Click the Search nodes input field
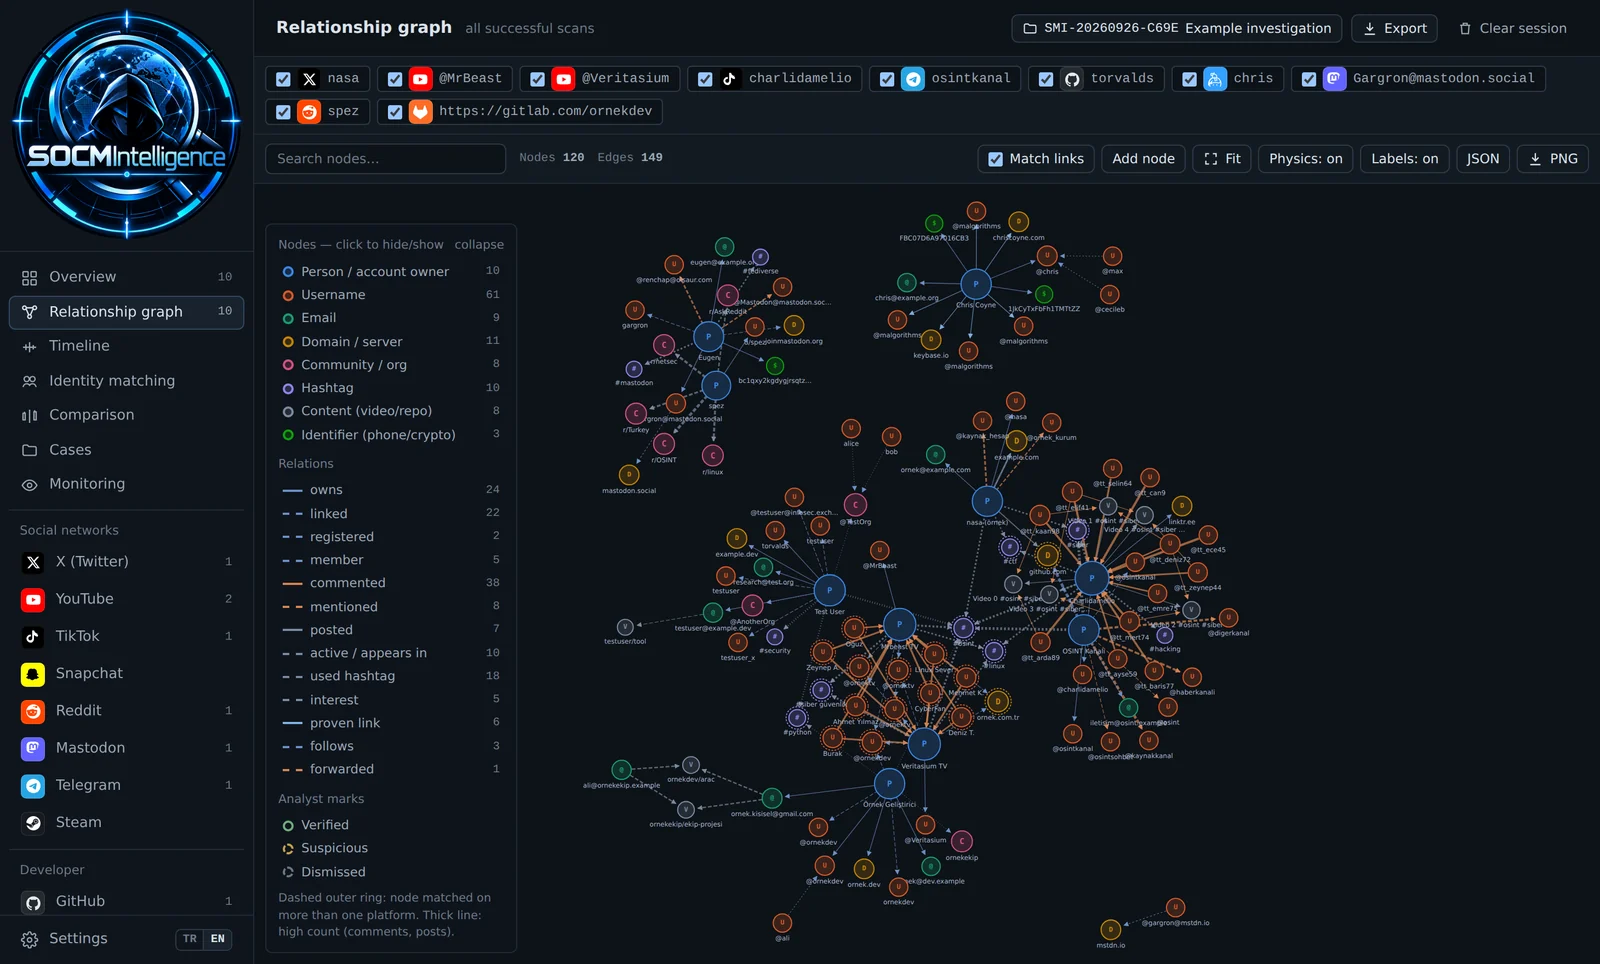The image size is (1600, 964). pyautogui.click(x=386, y=159)
